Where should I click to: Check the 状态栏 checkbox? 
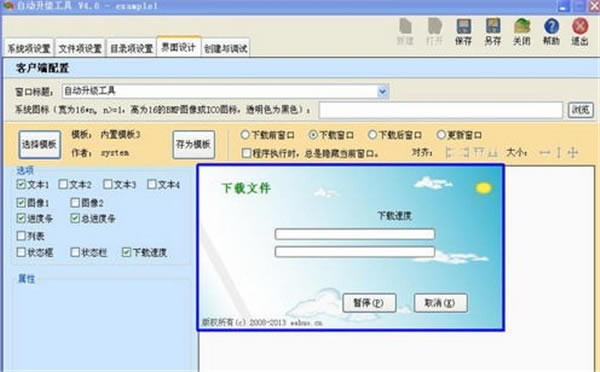pos(75,252)
